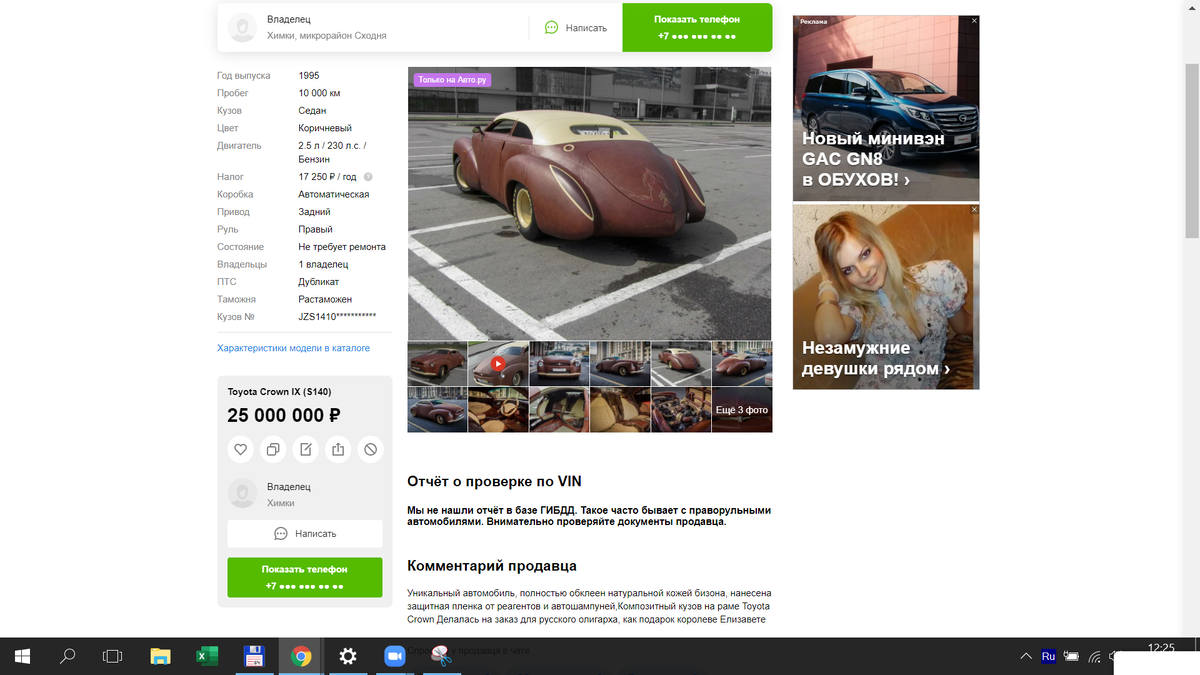This screenshot has height=675, width=1200.
Task: Open Excel from the taskbar
Action: click(x=207, y=656)
